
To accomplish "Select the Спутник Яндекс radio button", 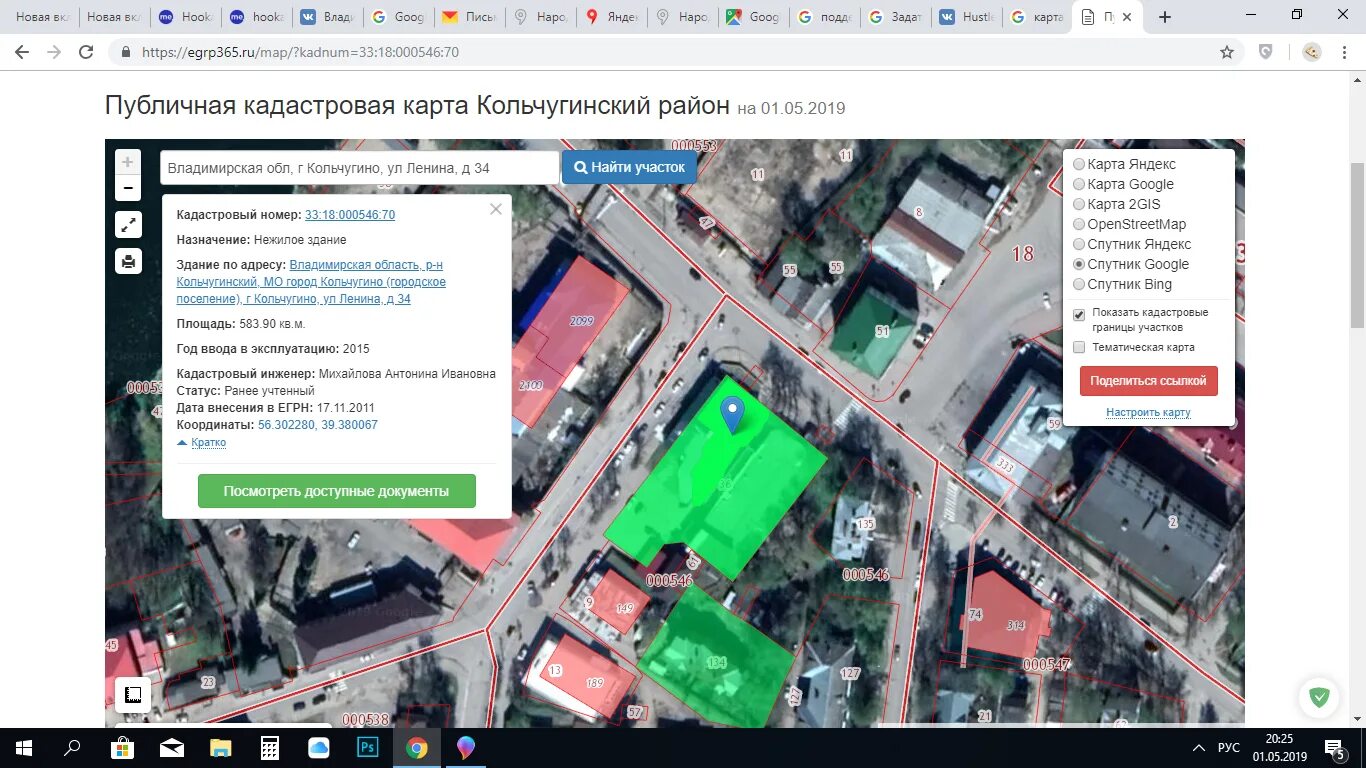I will click(1078, 244).
